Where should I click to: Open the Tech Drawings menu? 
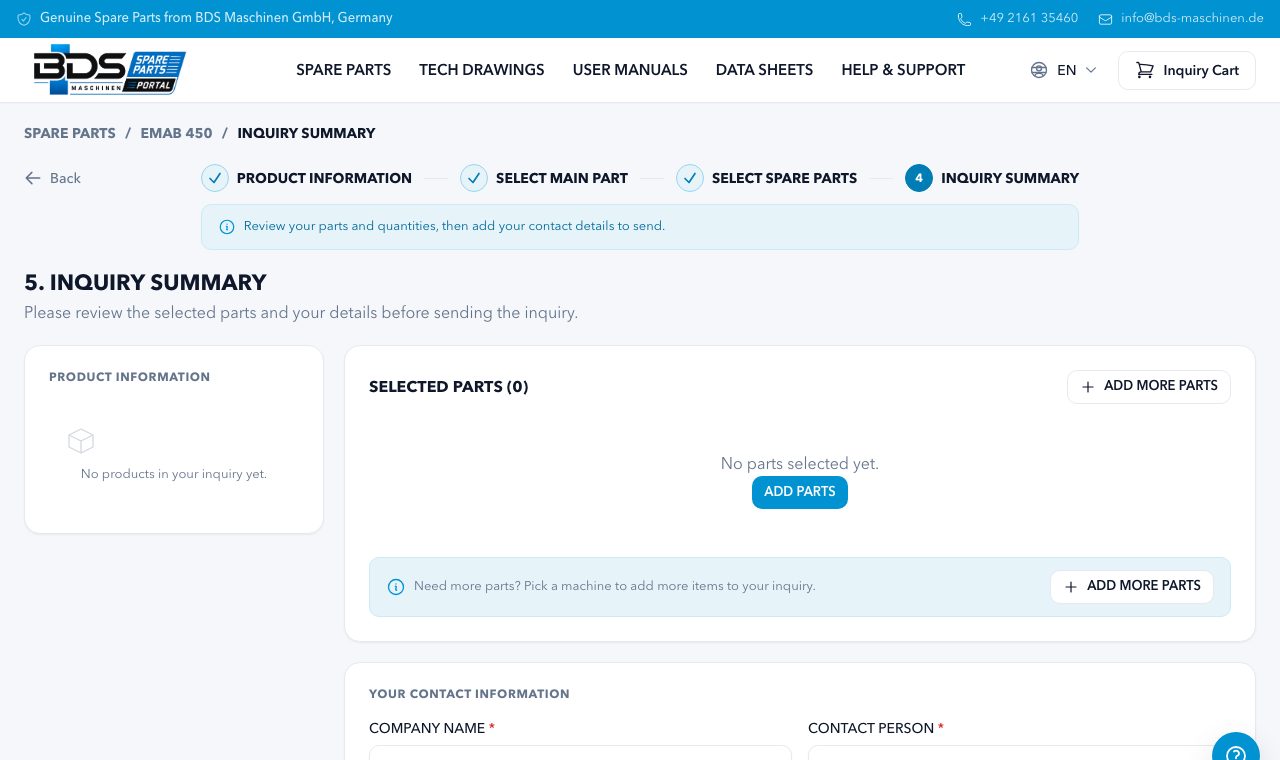(482, 70)
